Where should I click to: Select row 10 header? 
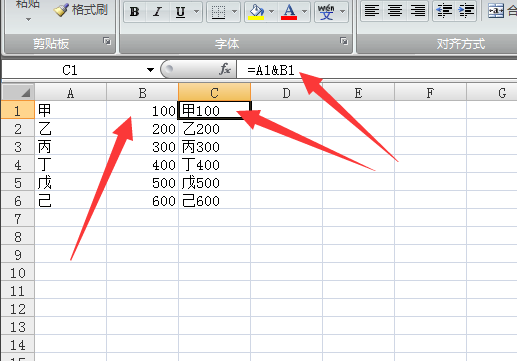pos(18,273)
